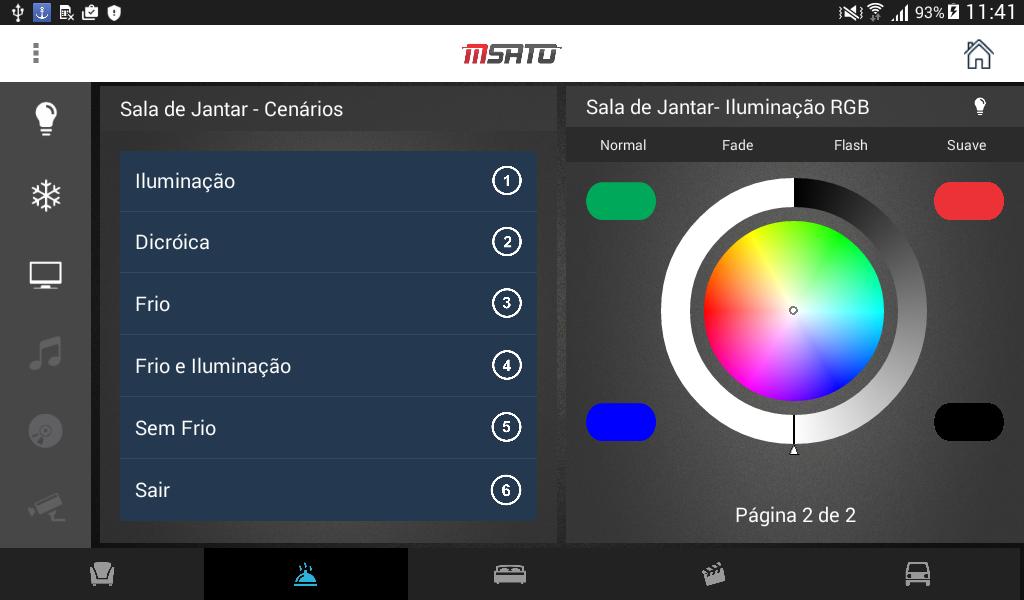
Task: Toggle the RGB lighting bulb icon
Action: coord(980,106)
